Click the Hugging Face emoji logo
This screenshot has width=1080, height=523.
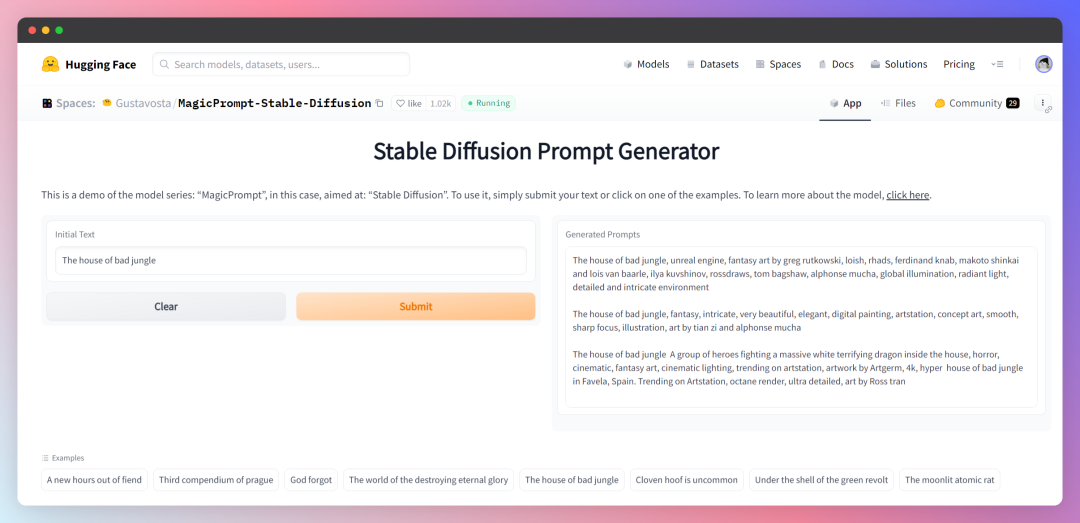(50, 64)
